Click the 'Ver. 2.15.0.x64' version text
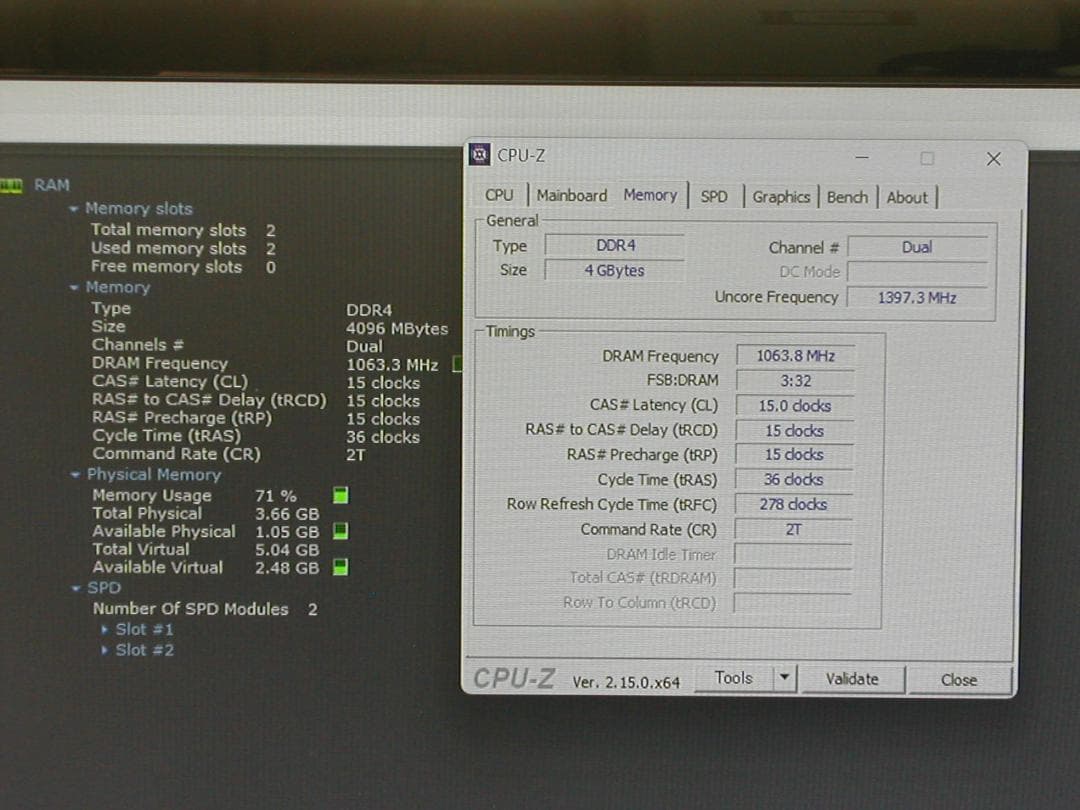The height and width of the screenshot is (810, 1080). [626, 682]
